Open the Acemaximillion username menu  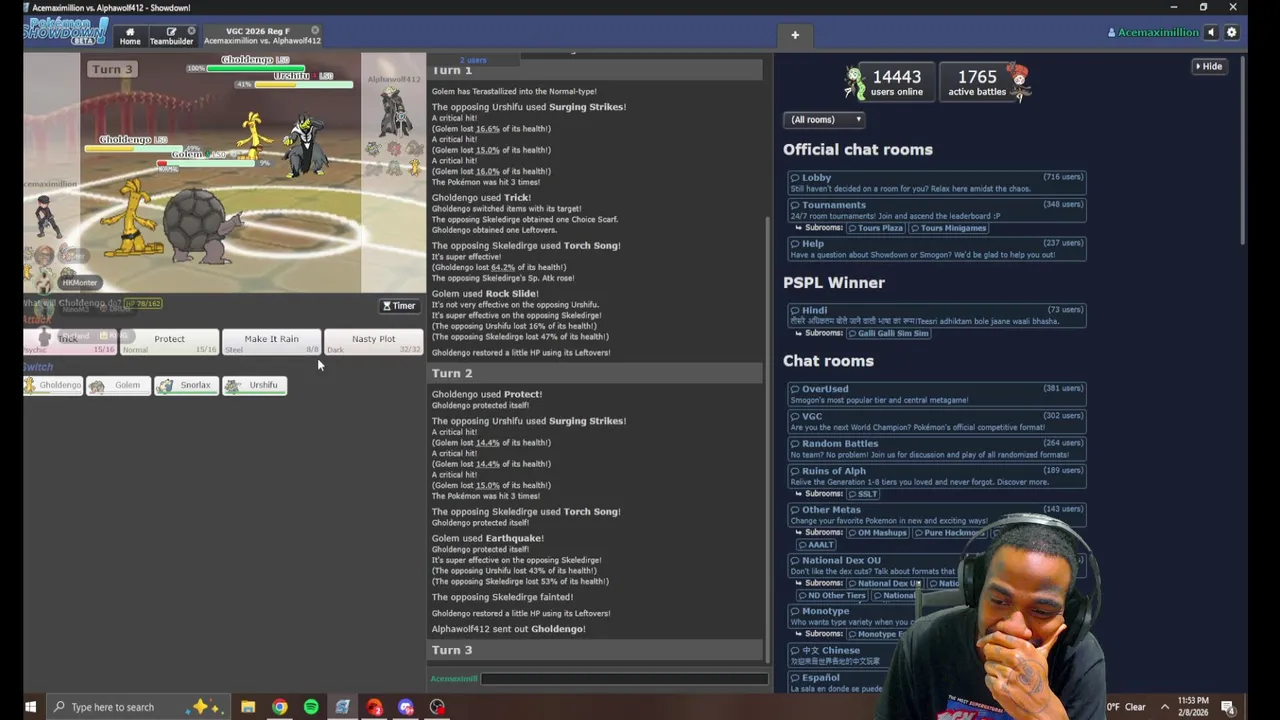[1153, 33]
